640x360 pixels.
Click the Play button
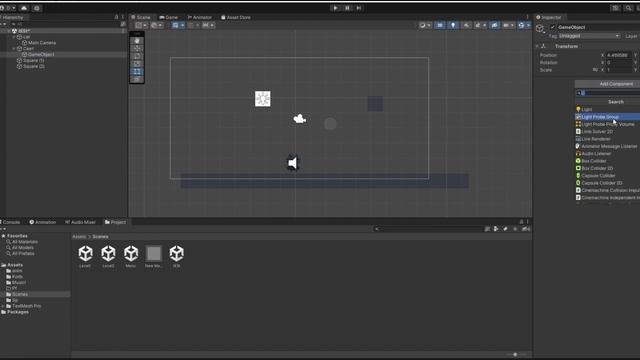[x=335, y=8]
